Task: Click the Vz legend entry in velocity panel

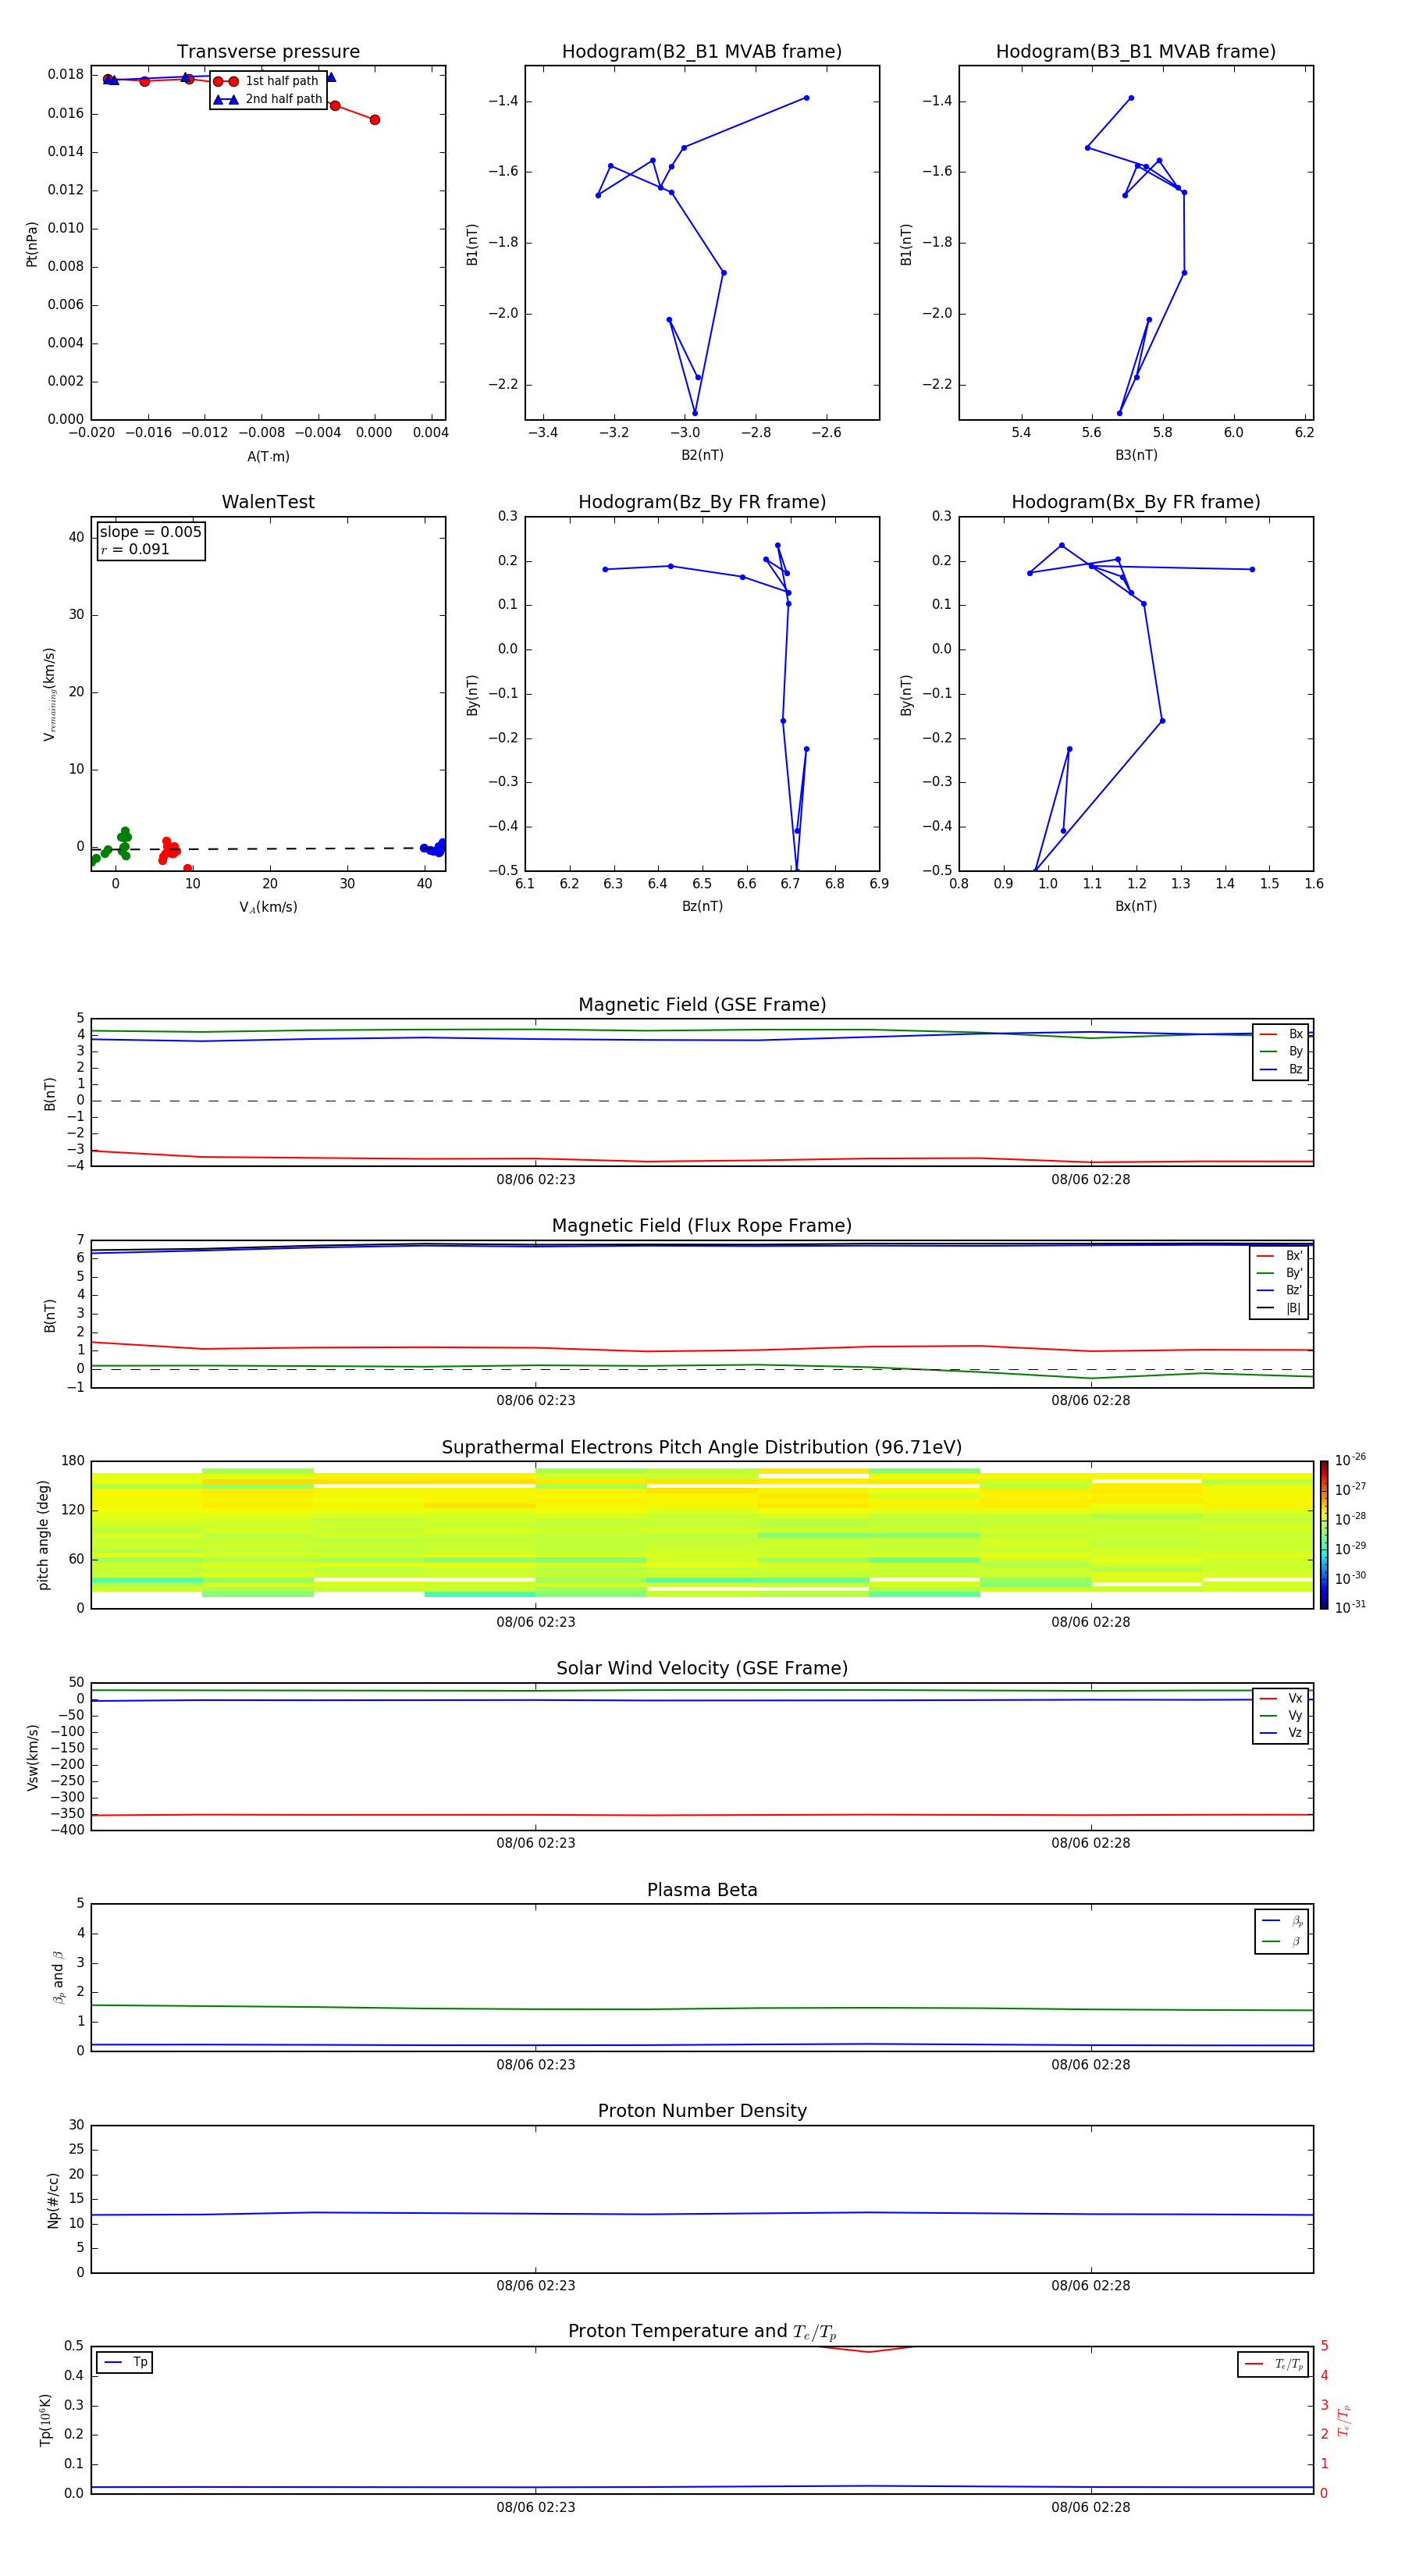Action: [1281, 1733]
